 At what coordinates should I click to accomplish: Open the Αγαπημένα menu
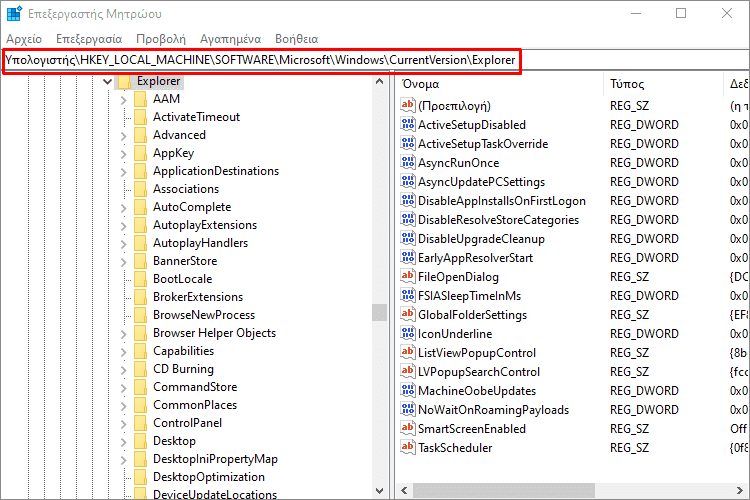pyautogui.click(x=231, y=39)
